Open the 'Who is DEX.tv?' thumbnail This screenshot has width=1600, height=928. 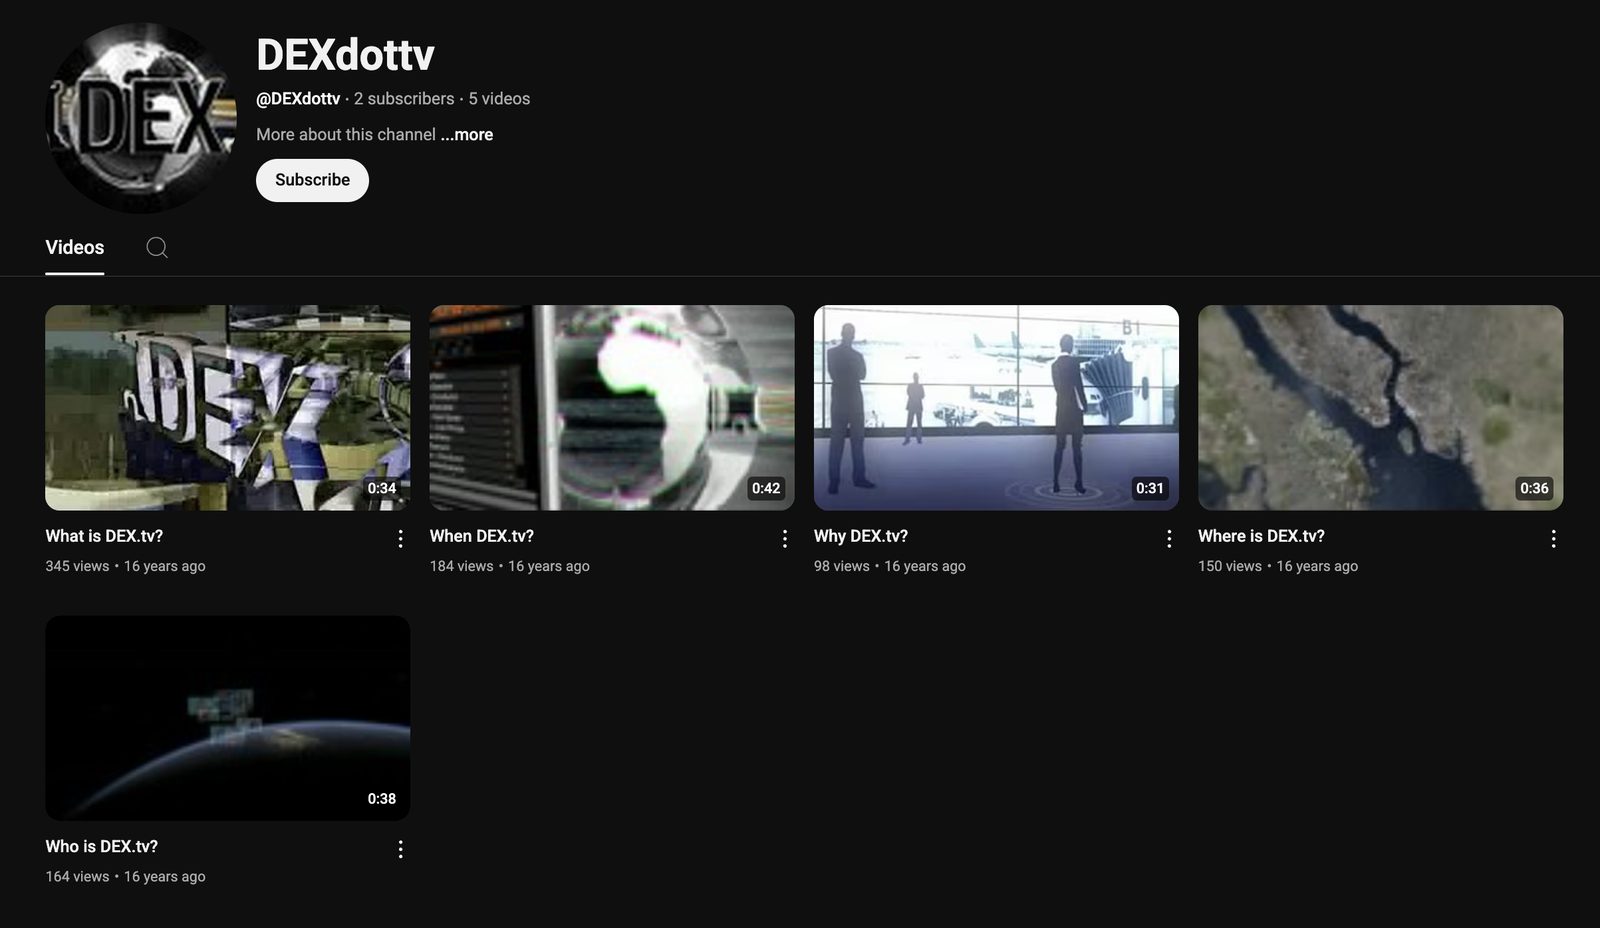tap(227, 717)
